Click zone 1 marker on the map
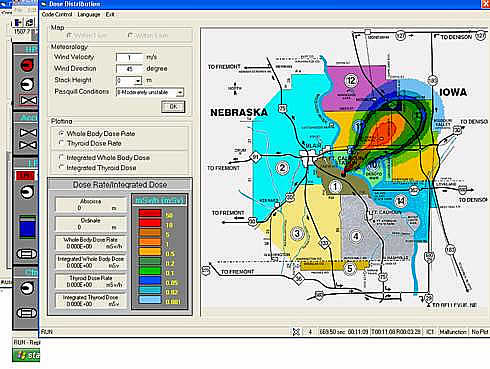The width and height of the screenshot is (490, 369). [x=335, y=187]
